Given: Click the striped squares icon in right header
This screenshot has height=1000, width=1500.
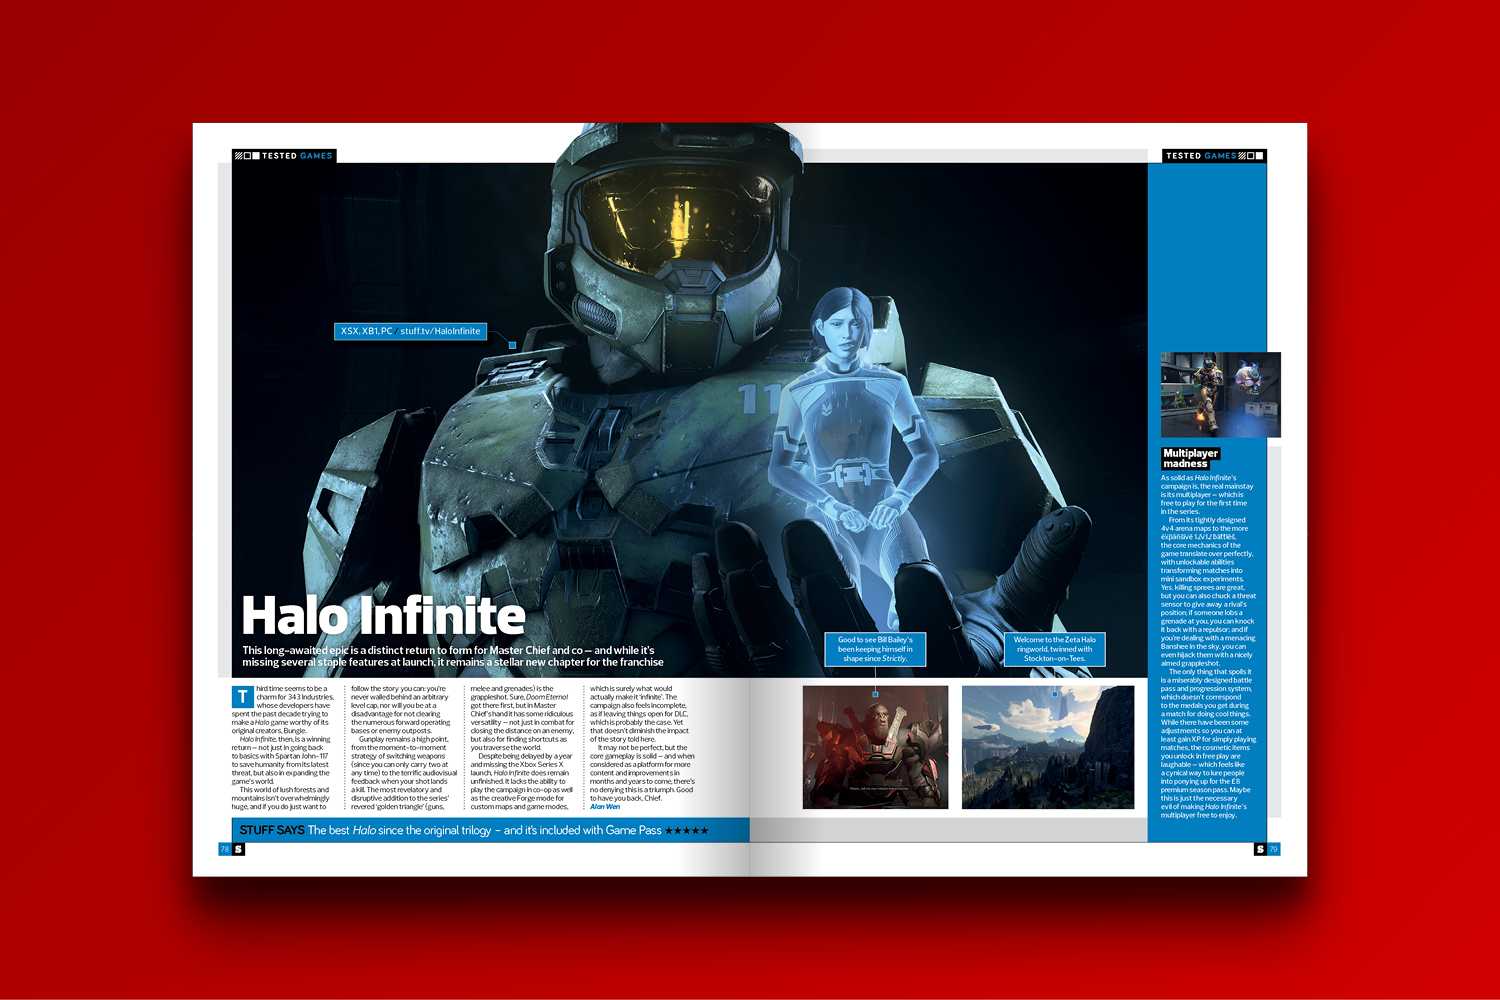Looking at the screenshot, I should [1251, 156].
